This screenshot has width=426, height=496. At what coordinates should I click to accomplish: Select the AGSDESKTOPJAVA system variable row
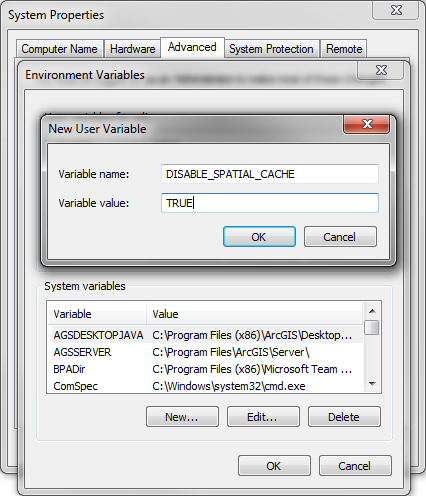[205, 335]
